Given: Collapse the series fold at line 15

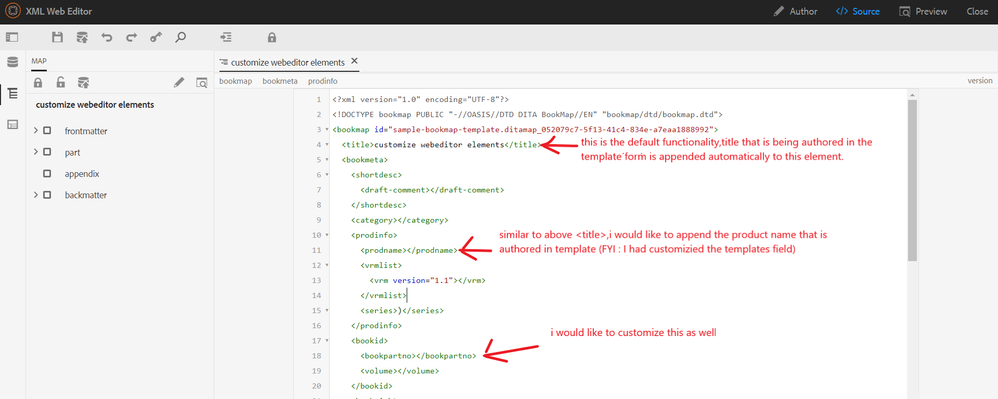Looking at the screenshot, I should [327, 311].
